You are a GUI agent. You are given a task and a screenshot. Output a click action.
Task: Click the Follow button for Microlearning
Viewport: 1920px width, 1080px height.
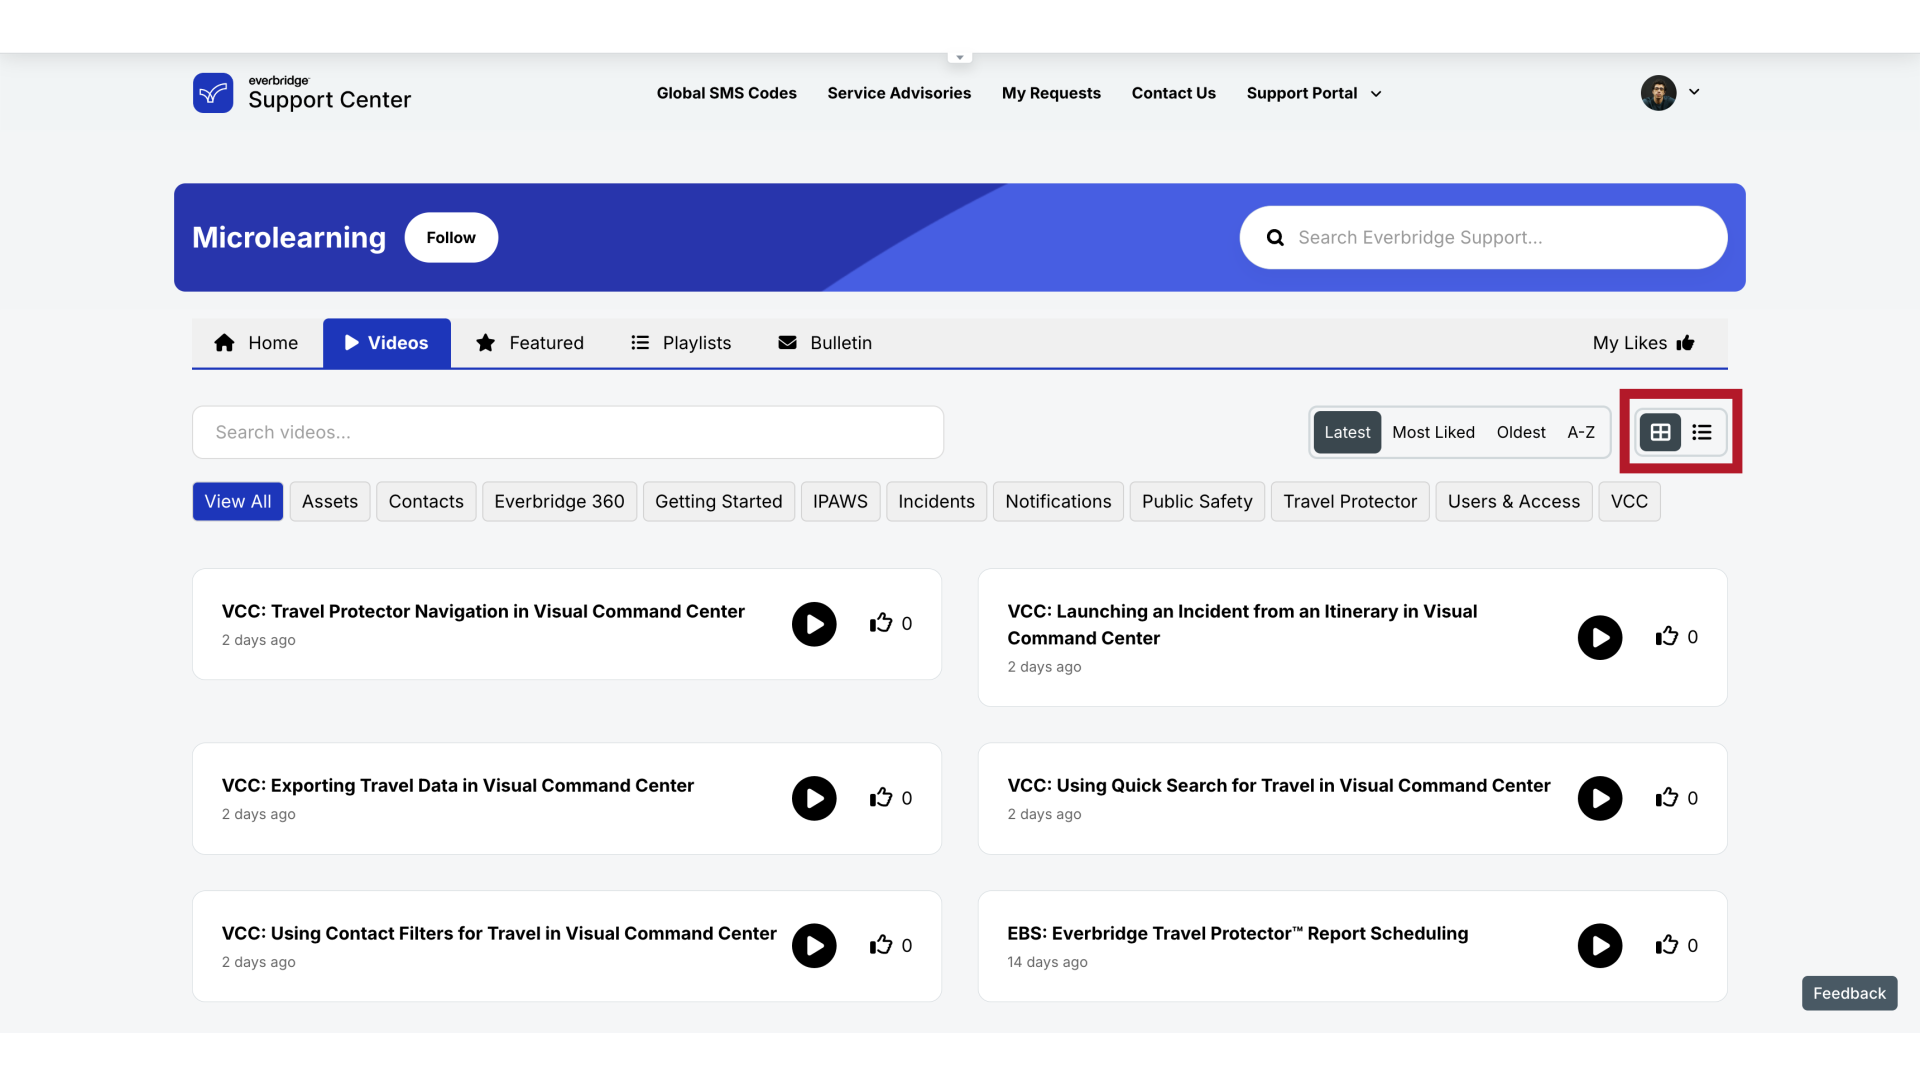pyautogui.click(x=450, y=236)
